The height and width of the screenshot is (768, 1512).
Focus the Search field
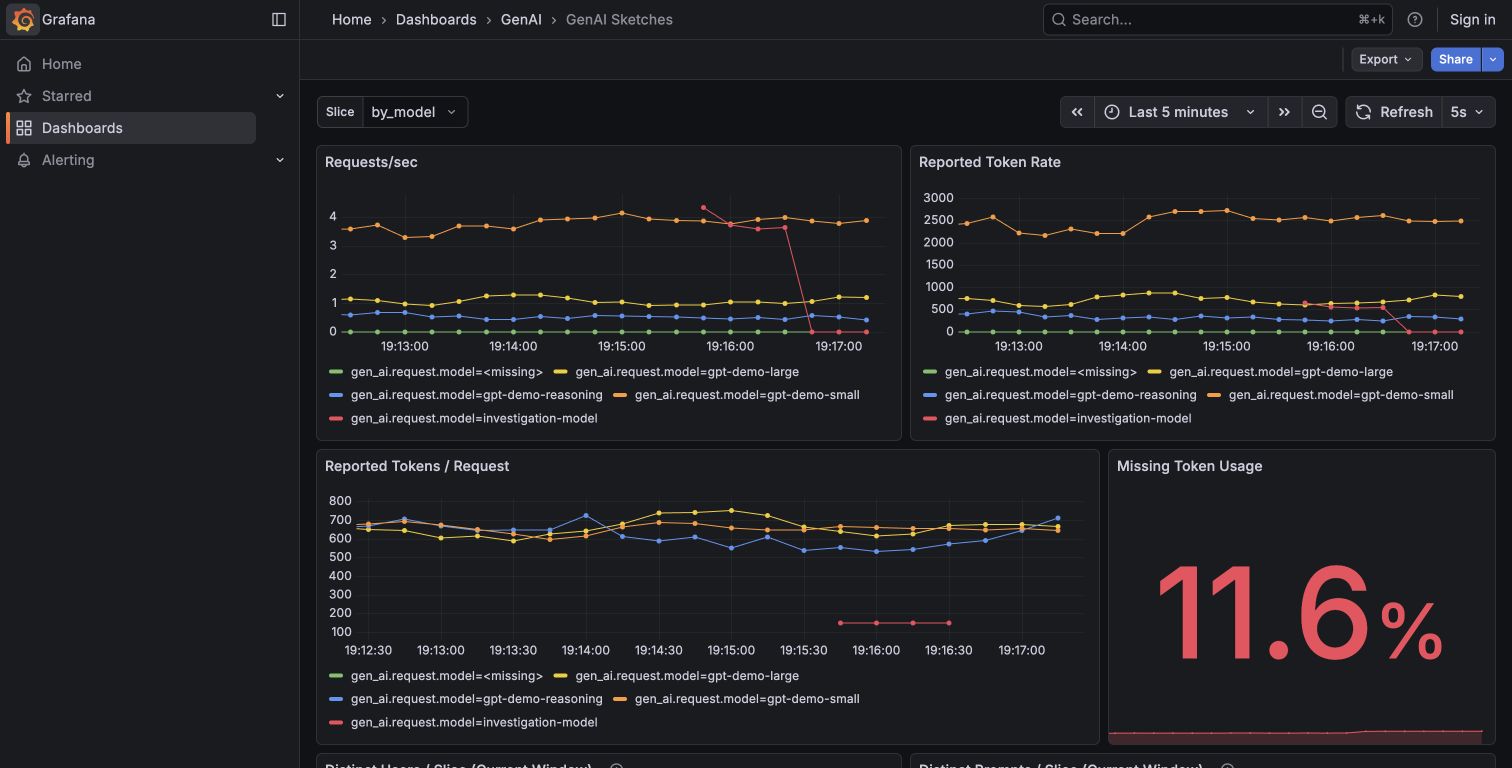pos(1217,19)
